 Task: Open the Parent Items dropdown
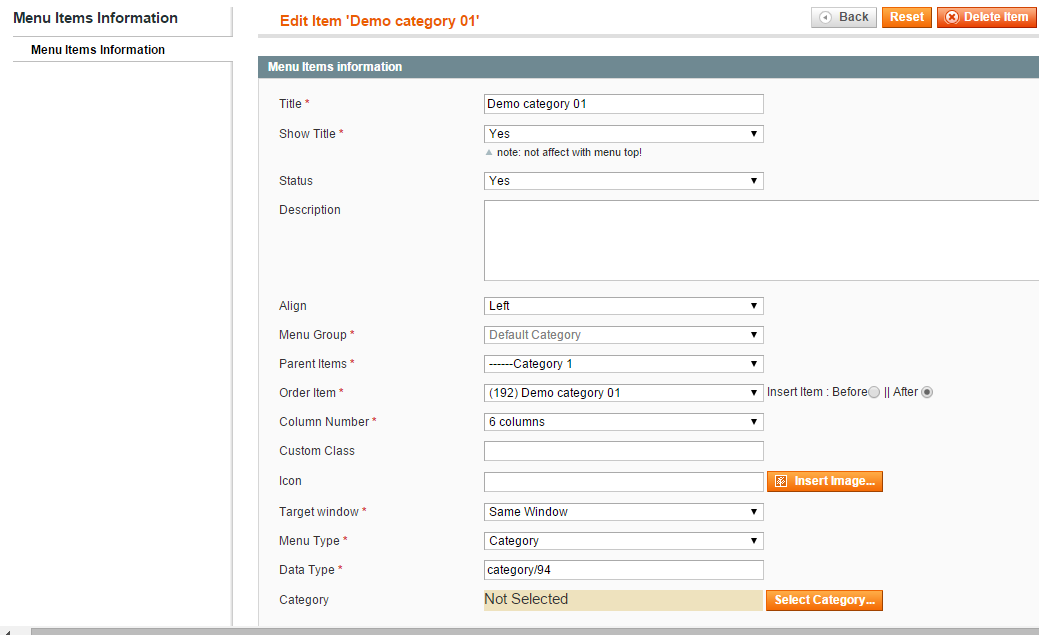pyautogui.click(x=624, y=364)
